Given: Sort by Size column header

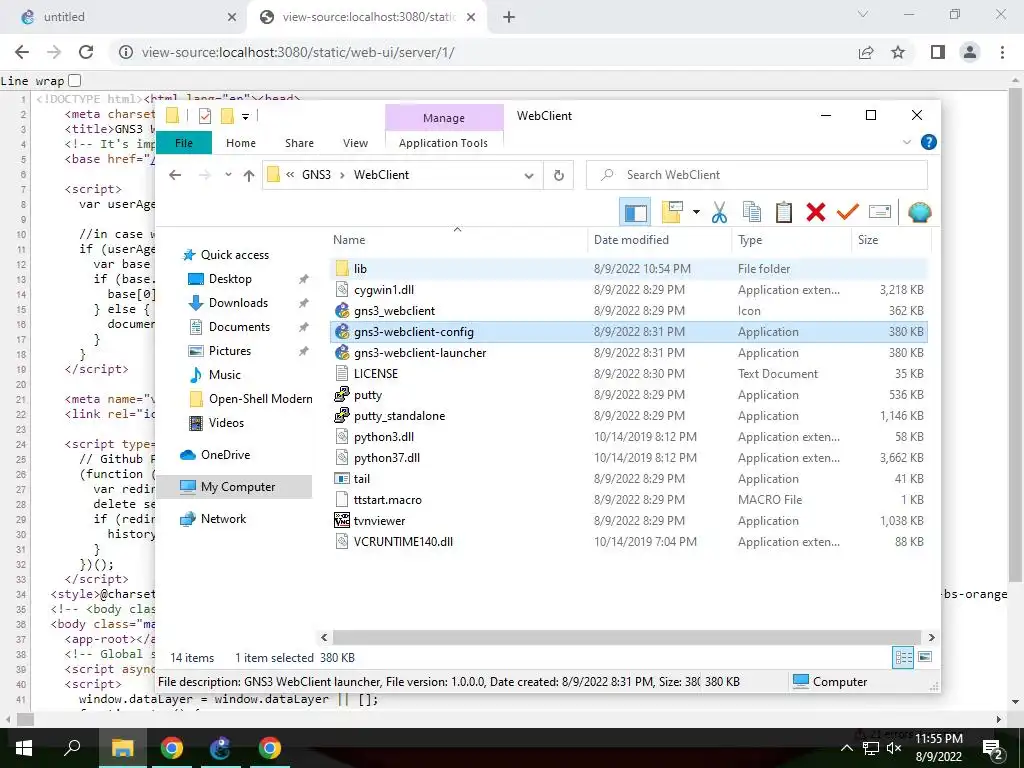Looking at the screenshot, I should pos(891,240).
